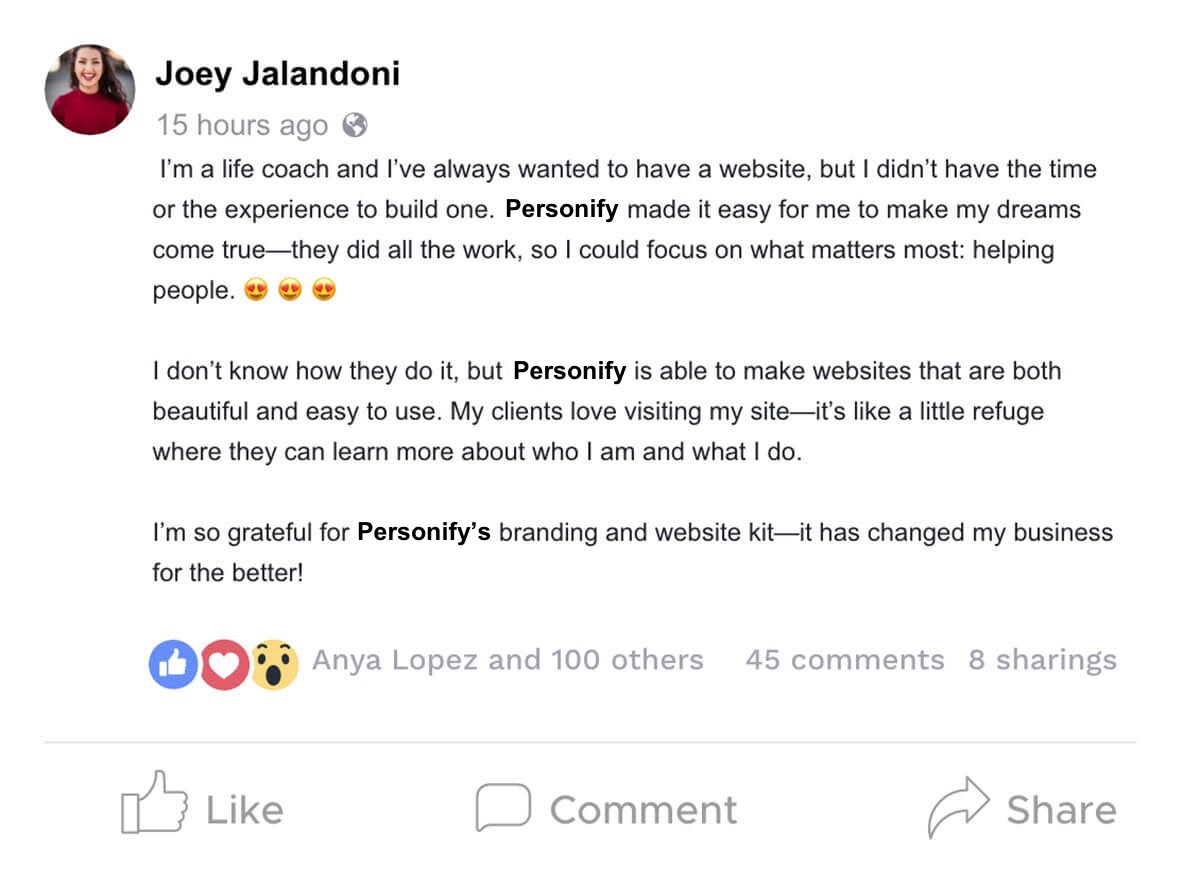Screen dimensions: 1200x884
Task: Click the bold Personify text in the first paragraph
Action: (x=562, y=209)
